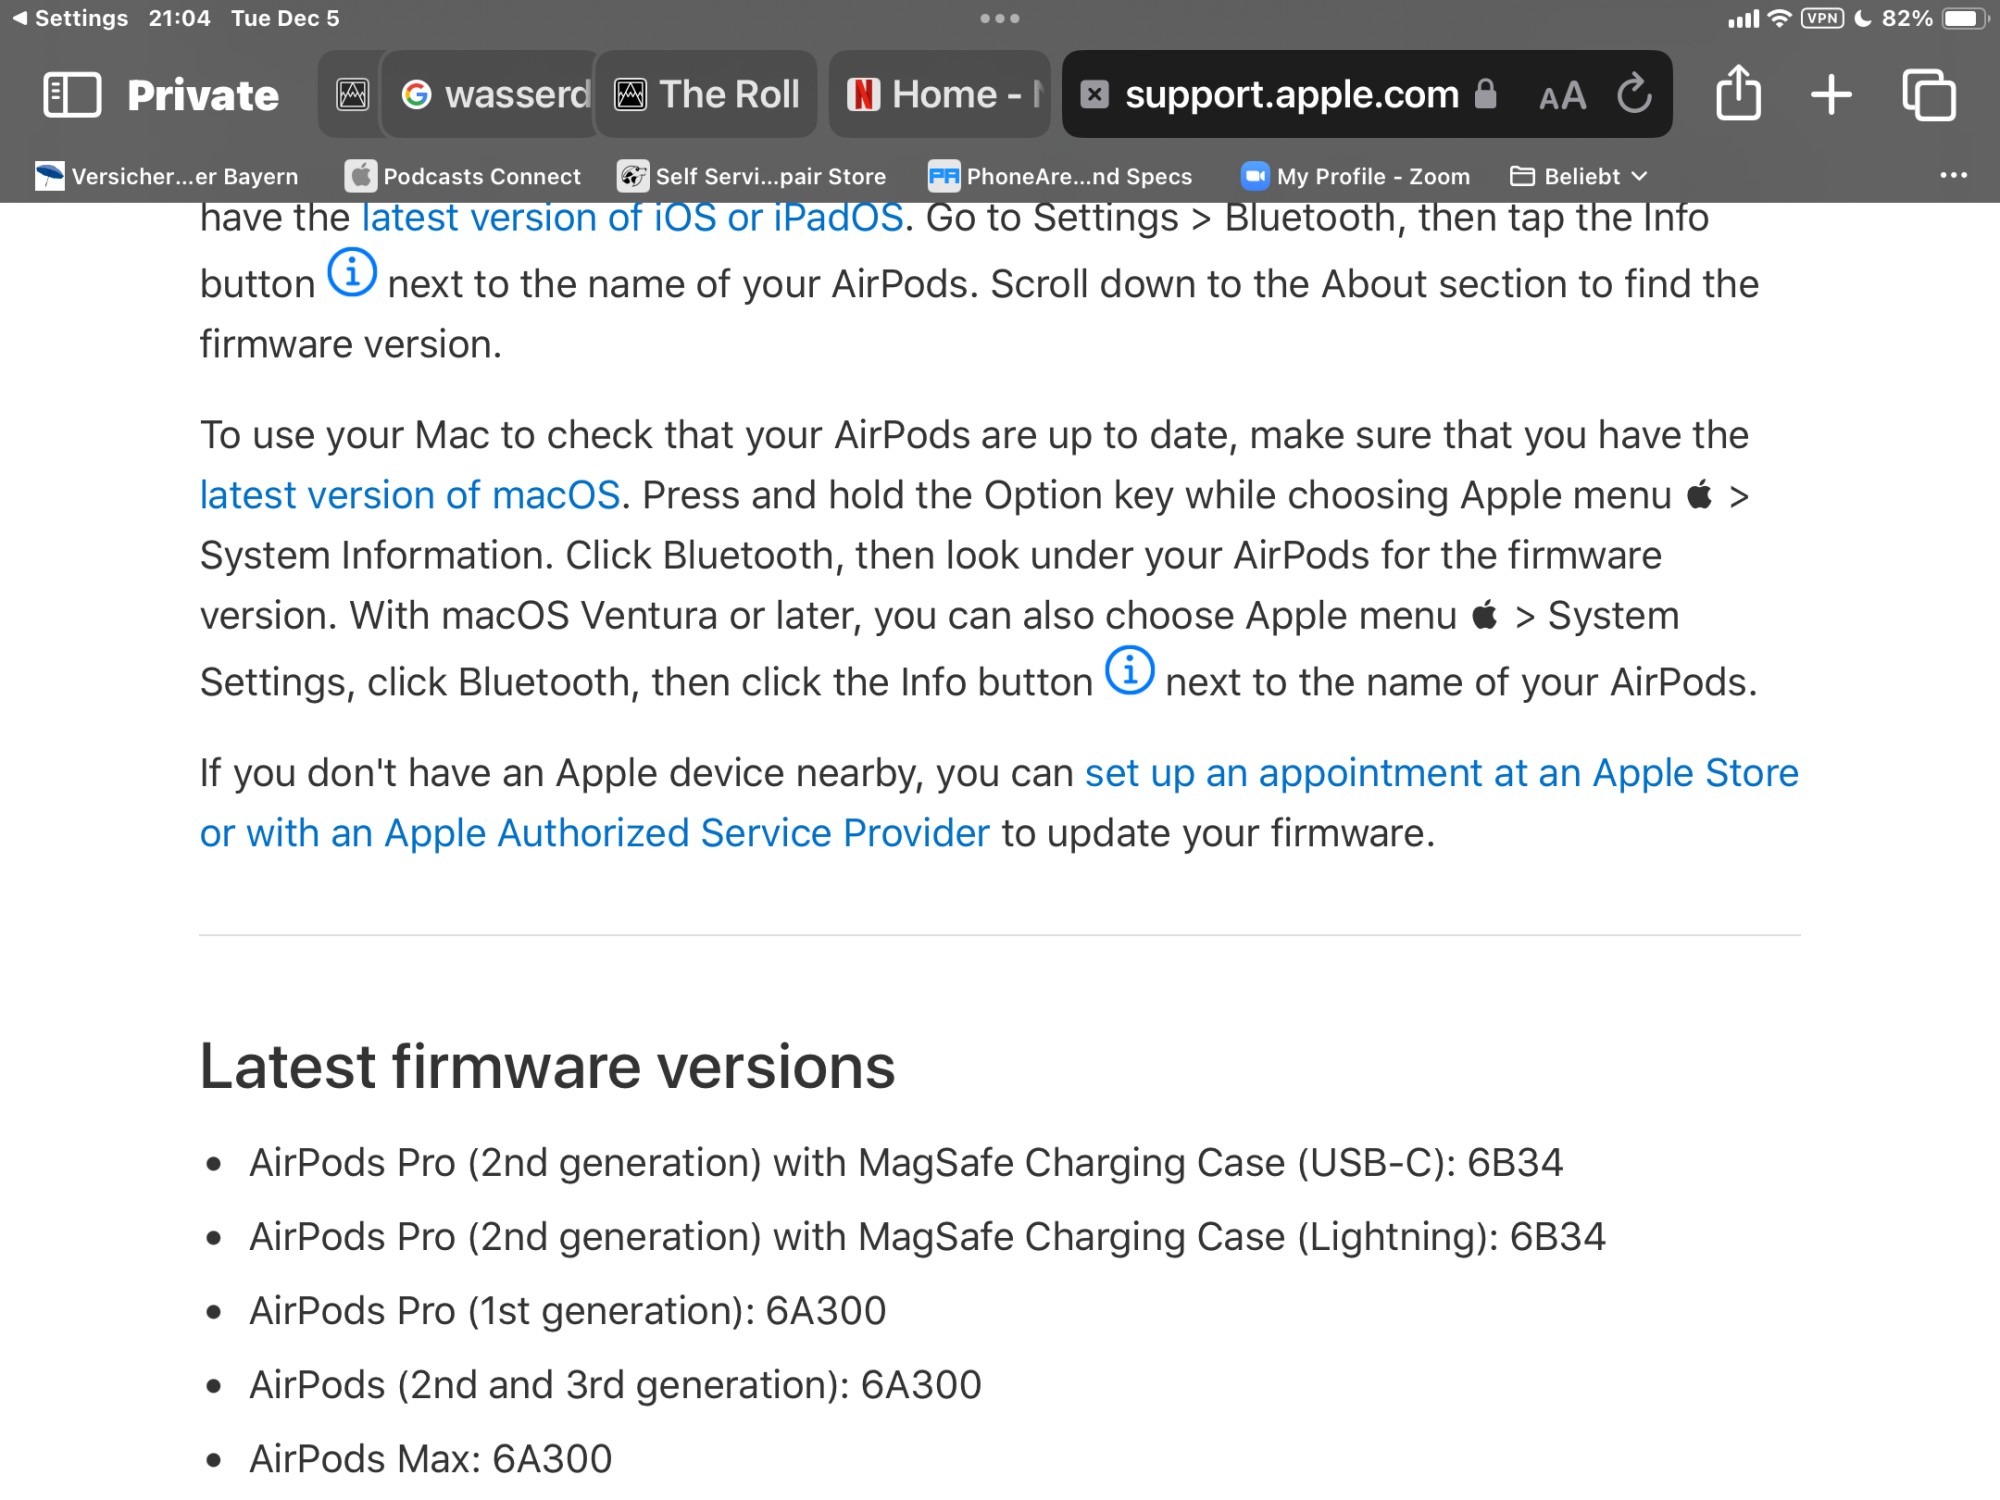2000x1500 pixels.
Task: Close the support.apple.com tab
Action: [1095, 94]
